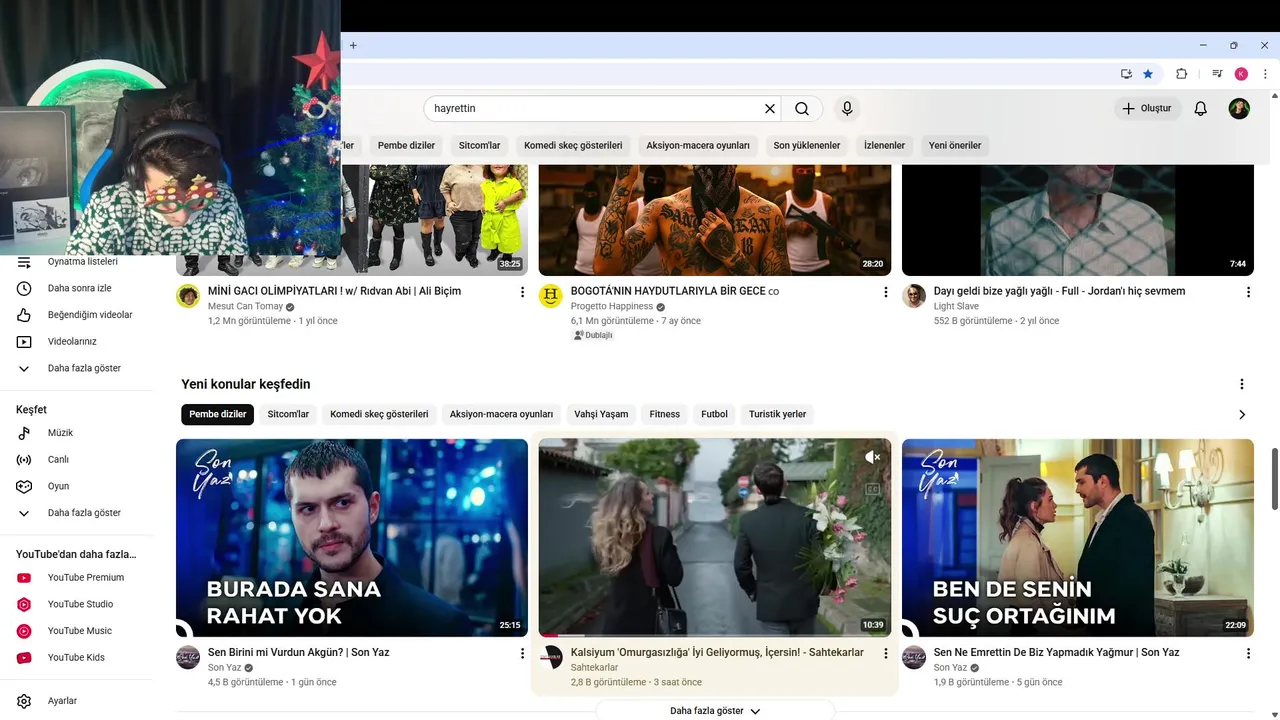Select top Pembe diziler filter chip
Viewport: 1280px width, 720px height.
pyautogui.click(x=406, y=145)
